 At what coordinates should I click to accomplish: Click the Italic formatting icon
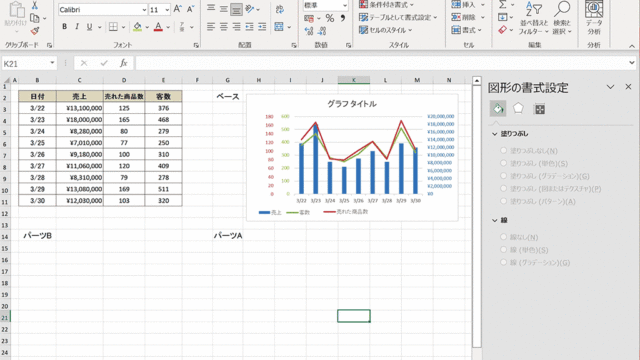click(x=77, y=27)
